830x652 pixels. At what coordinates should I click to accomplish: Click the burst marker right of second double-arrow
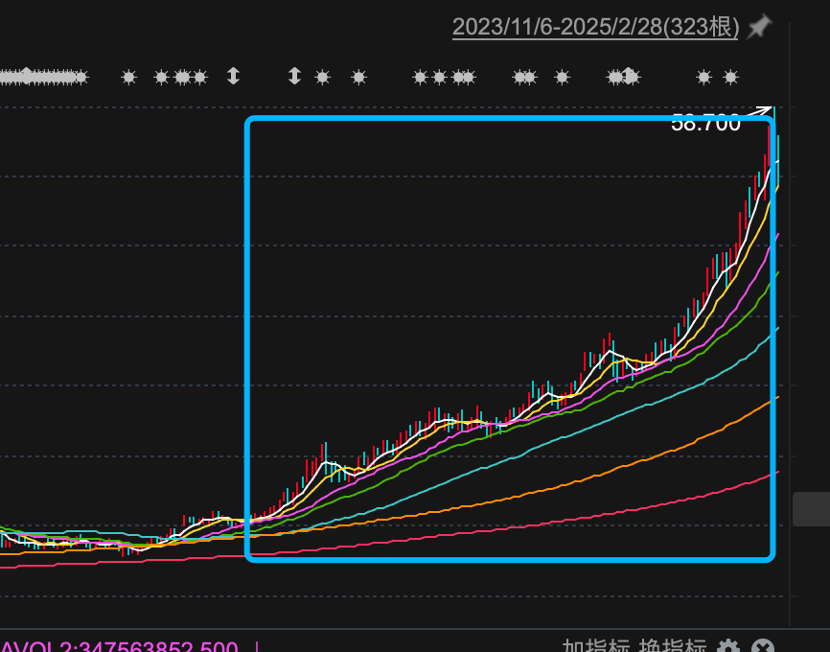(x=322, y=78)
